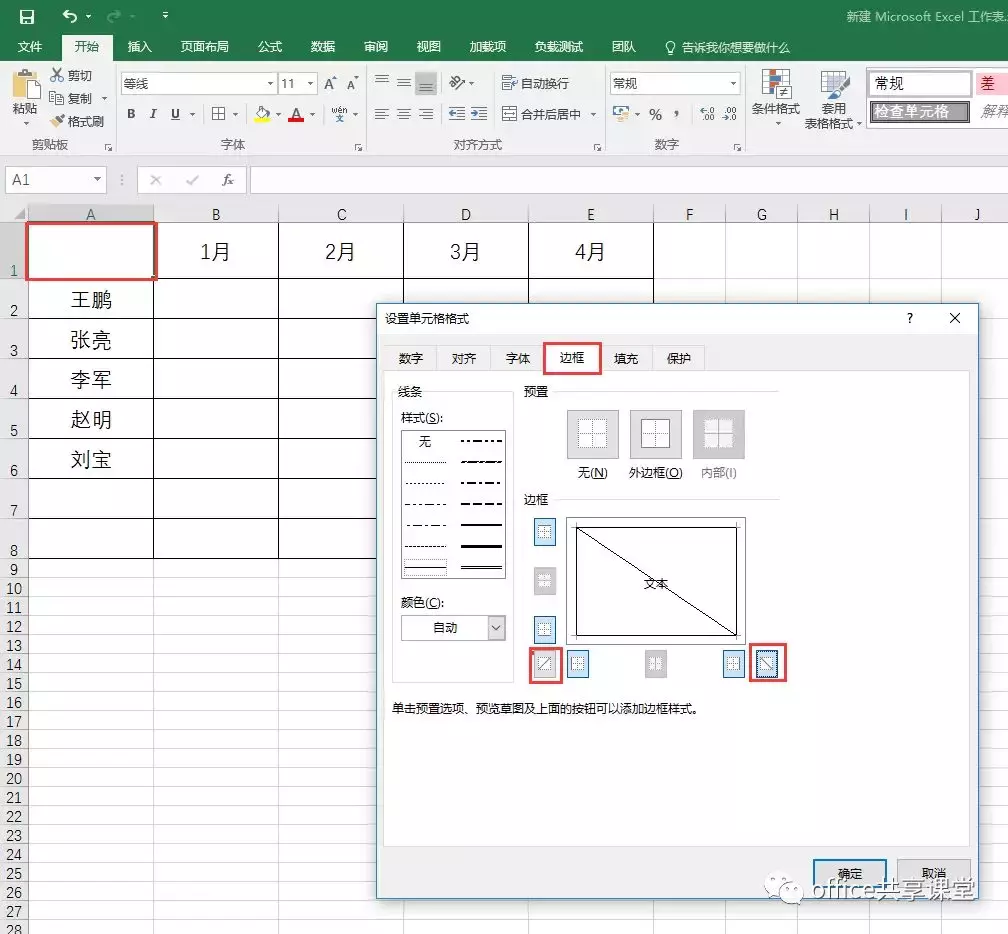Open Conditional Formatting options
The height and width of the screenshot is (934, 1008).
(776, 97)
